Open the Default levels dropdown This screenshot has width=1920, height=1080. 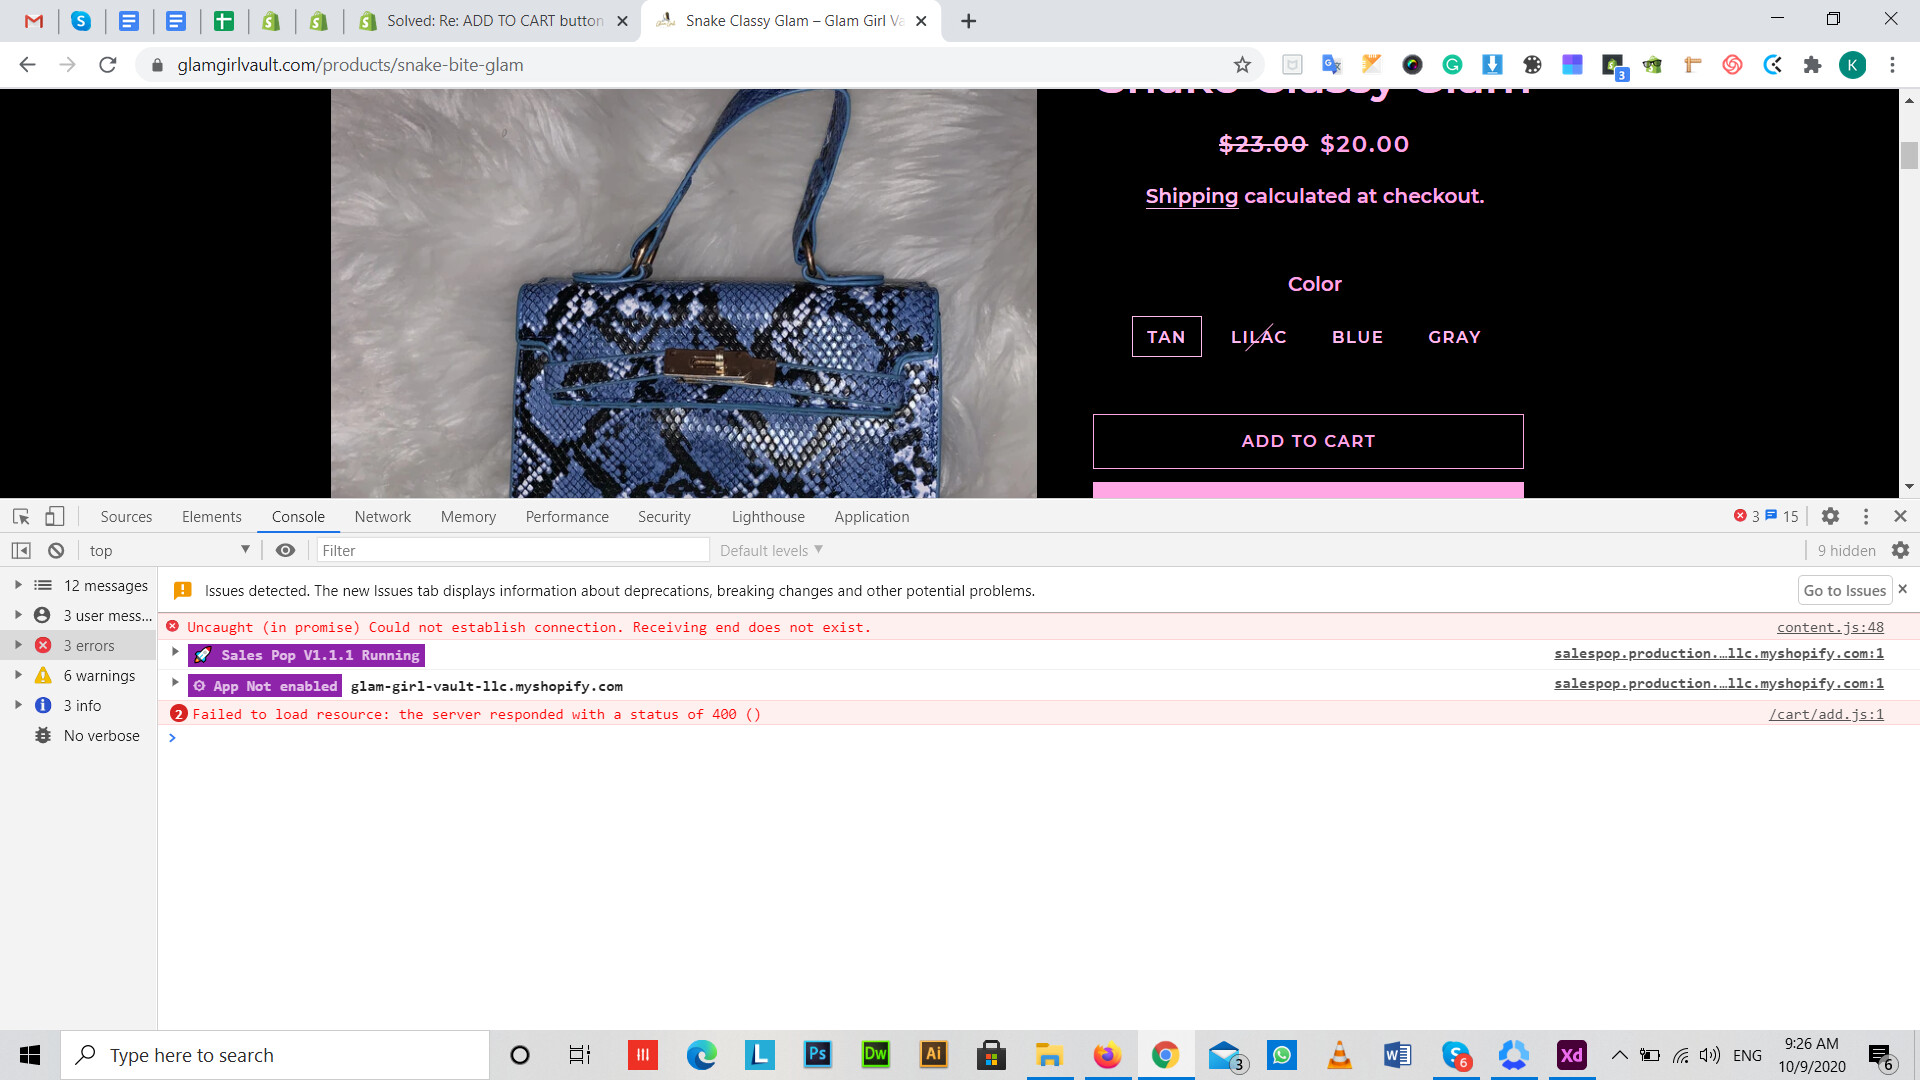click(x=770, y=551)
